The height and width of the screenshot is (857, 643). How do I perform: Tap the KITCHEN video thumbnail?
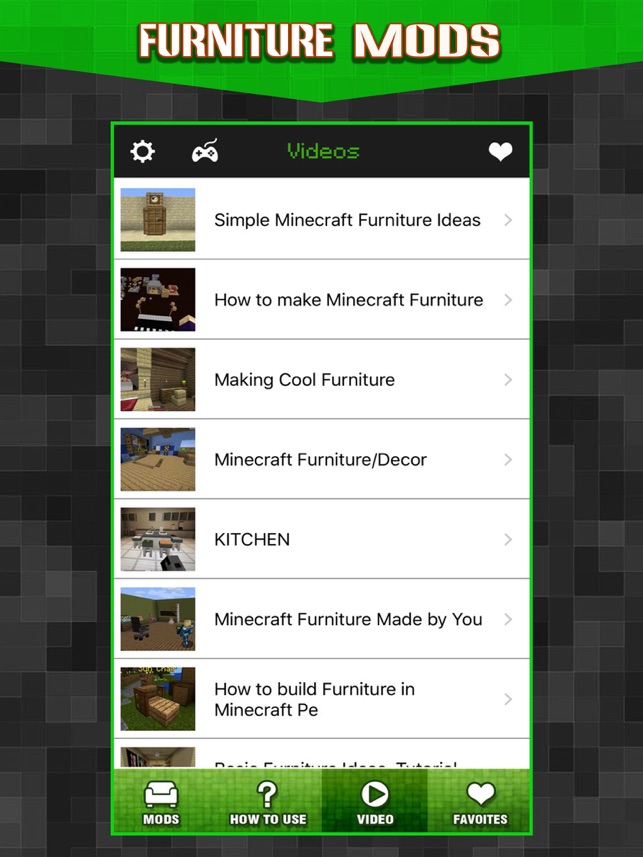157,539
